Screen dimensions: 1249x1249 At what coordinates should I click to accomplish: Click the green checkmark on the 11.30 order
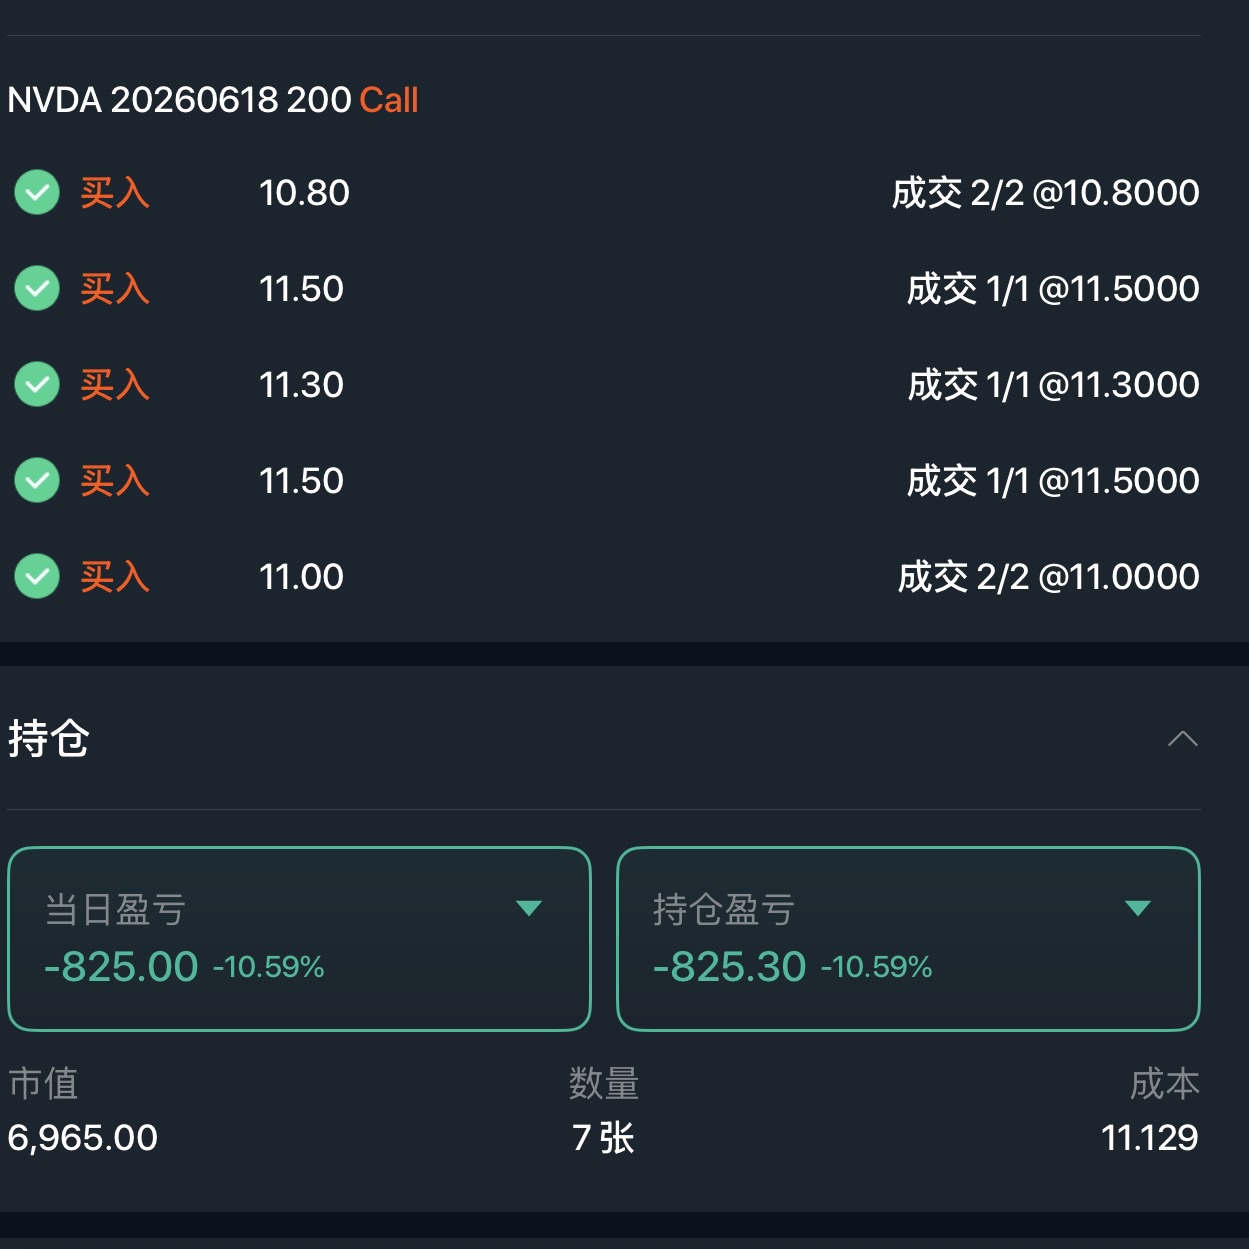tap(37, 385)
